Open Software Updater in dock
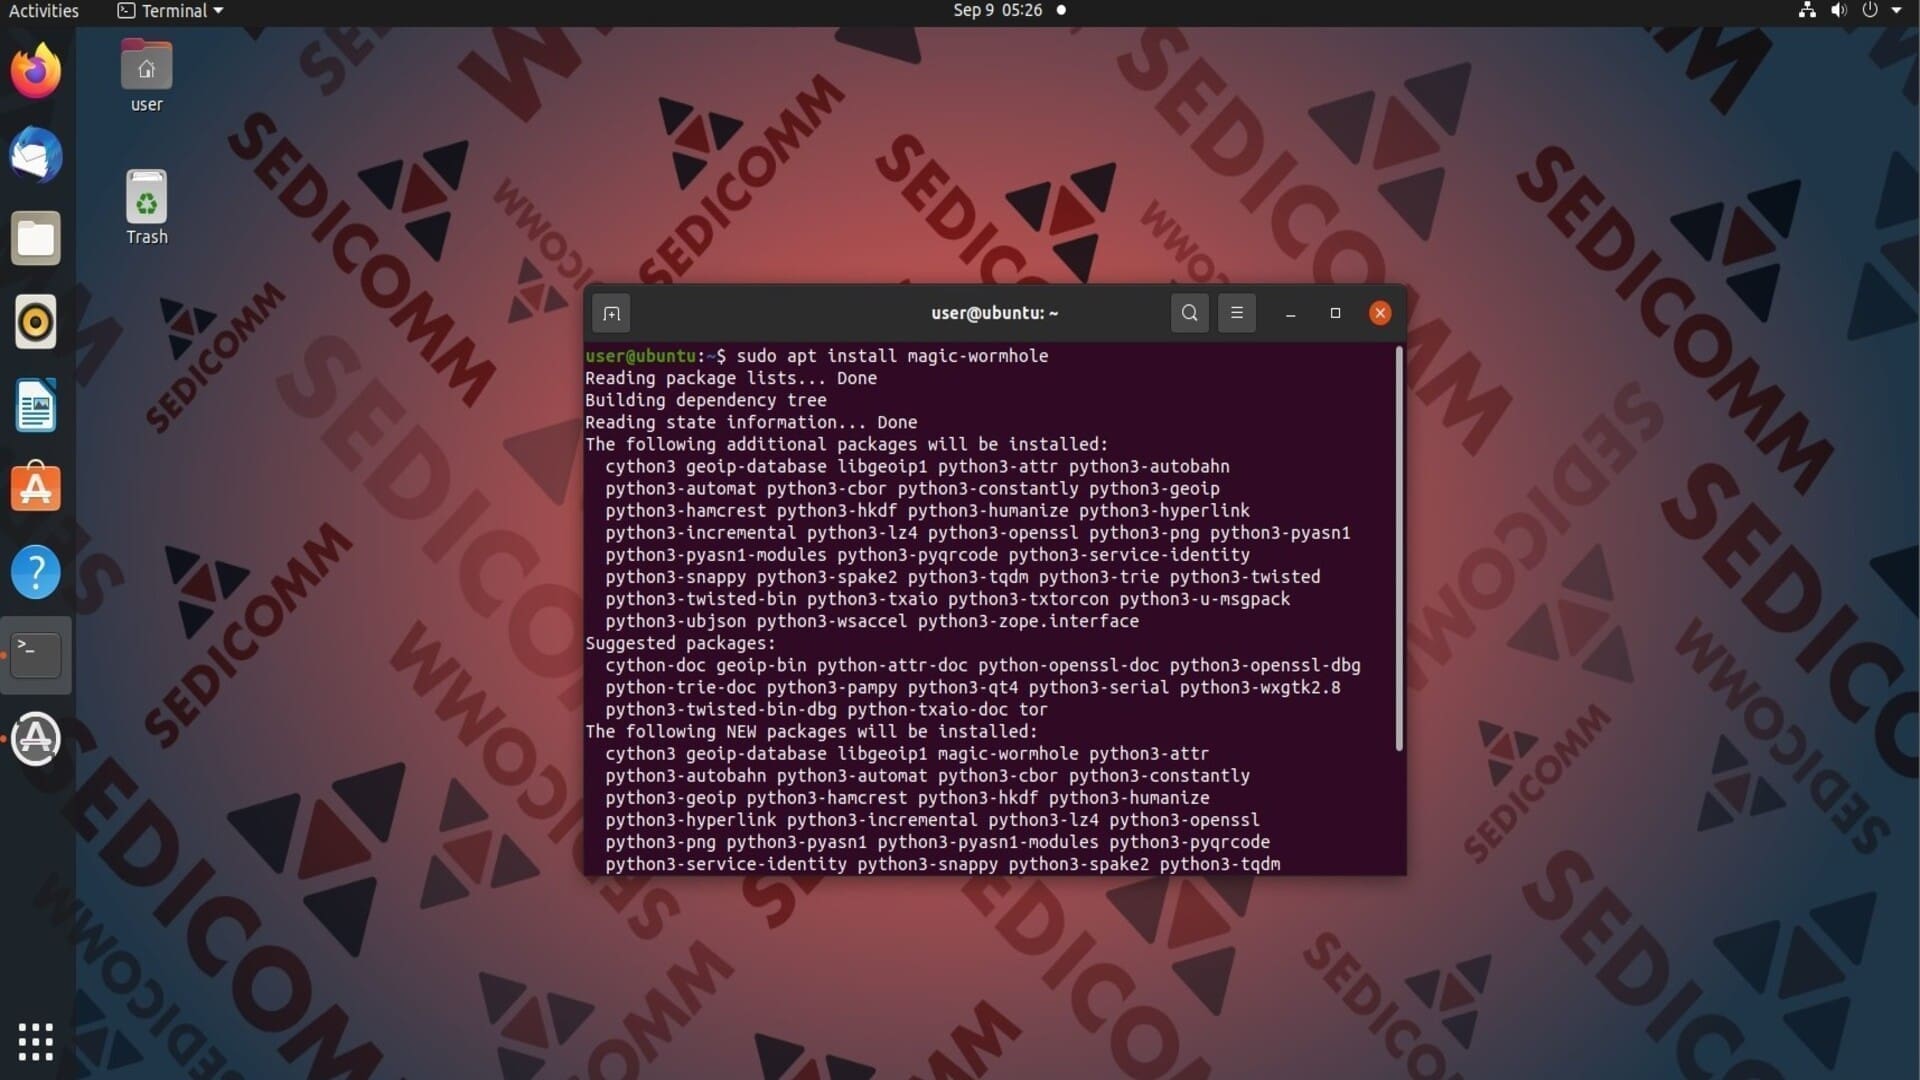Image resolution: width=1920 pixels, height=1080 pixels. tap(36, 739)
